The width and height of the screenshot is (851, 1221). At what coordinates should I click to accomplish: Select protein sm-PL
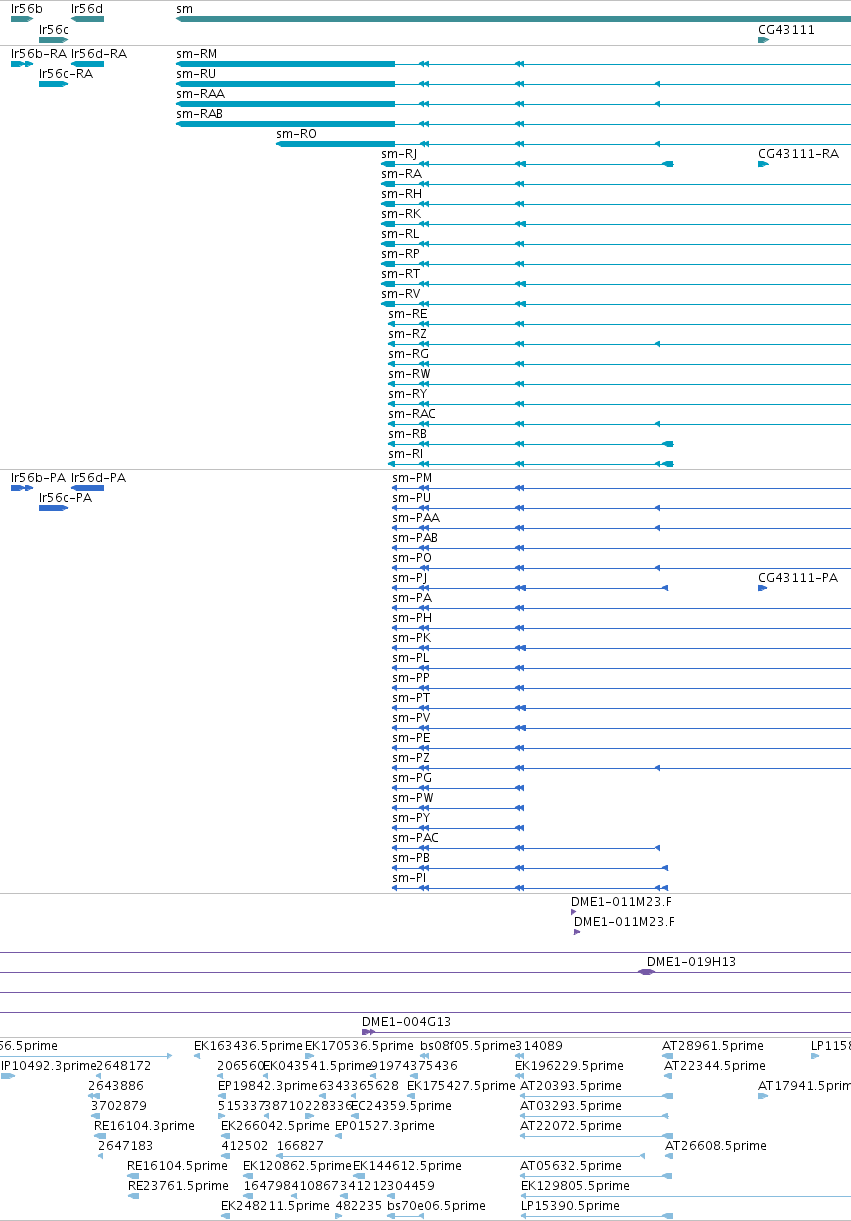tap(411, 657)
